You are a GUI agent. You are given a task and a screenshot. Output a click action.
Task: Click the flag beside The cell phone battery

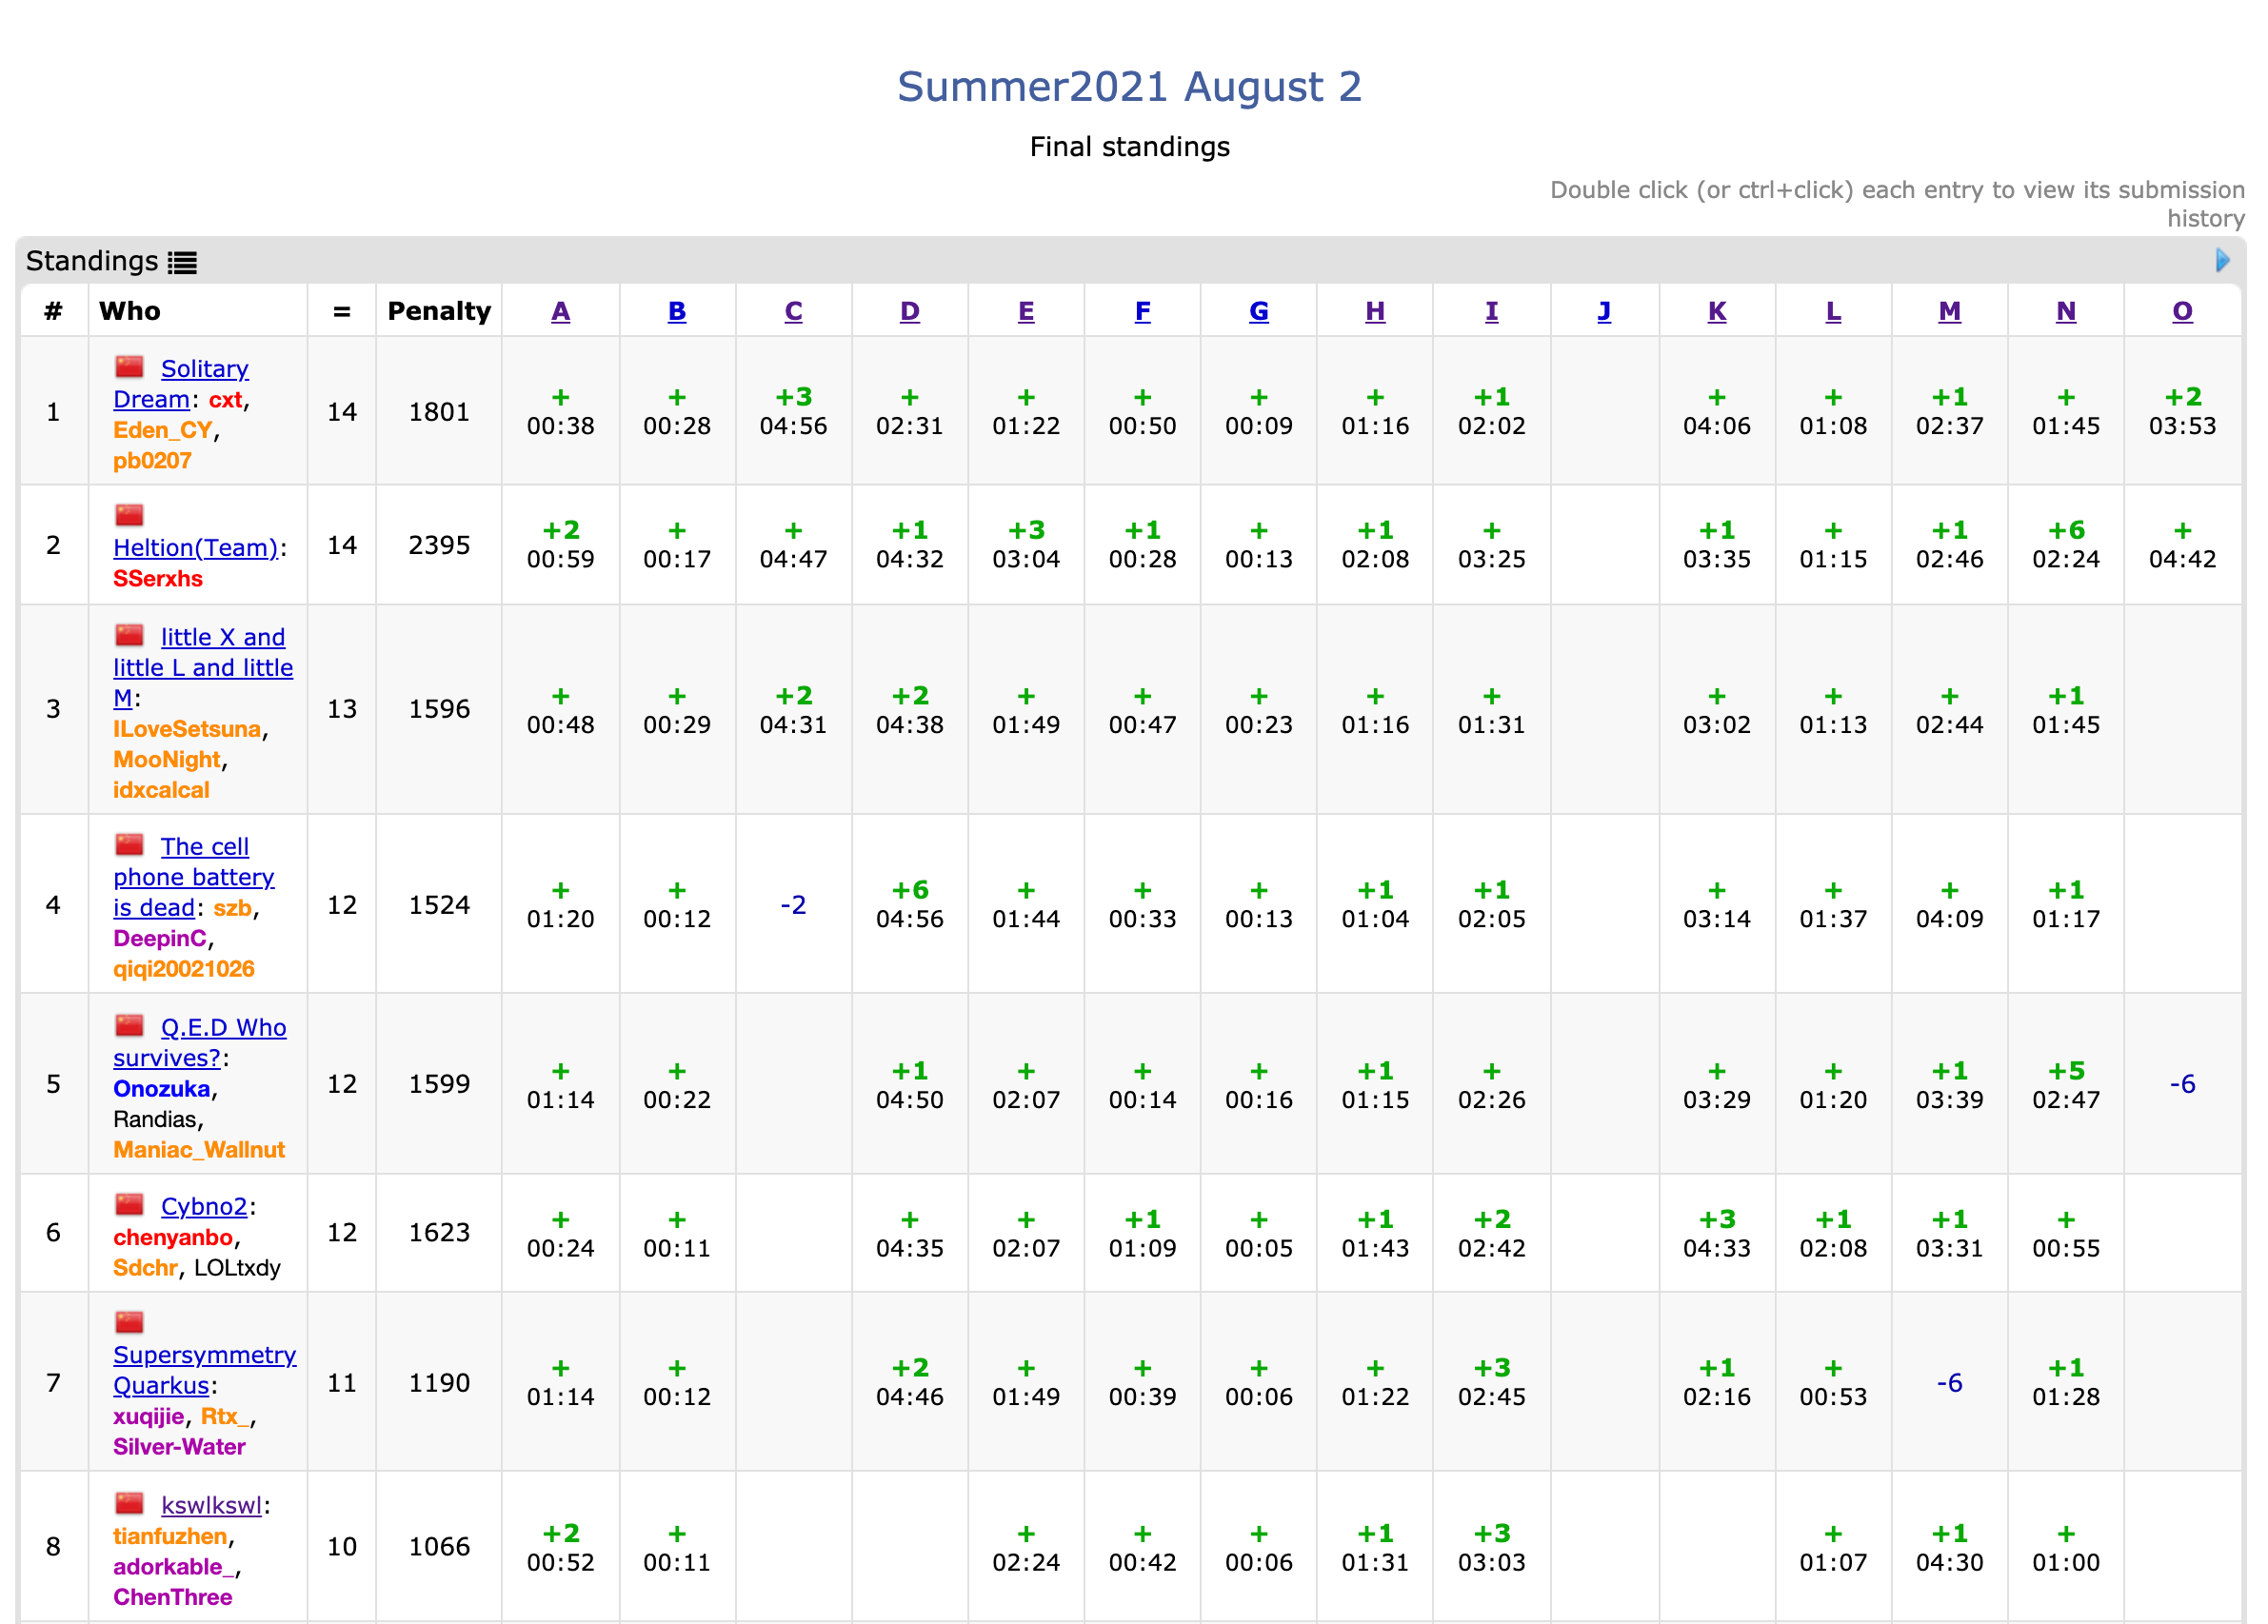130,845
